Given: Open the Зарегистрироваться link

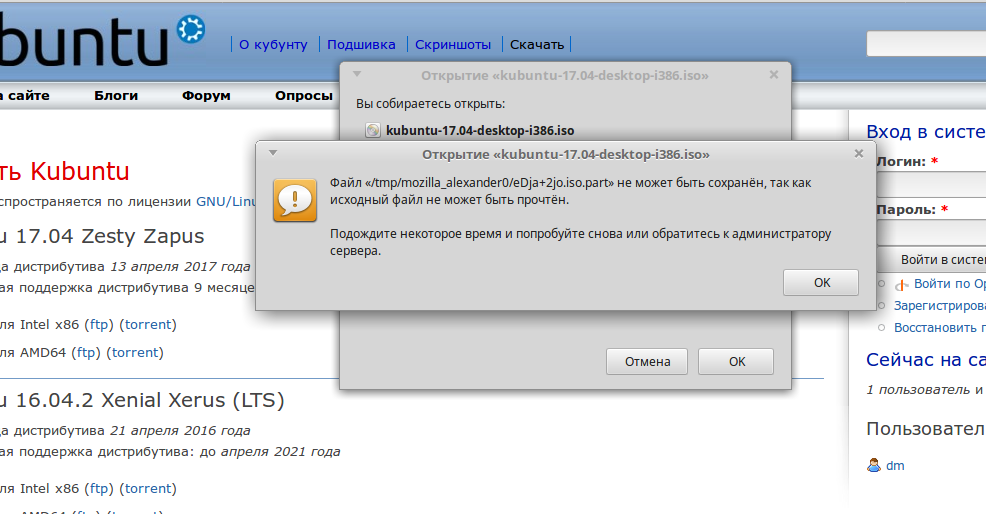Looking at the screenshot, I should click(940, 306).
